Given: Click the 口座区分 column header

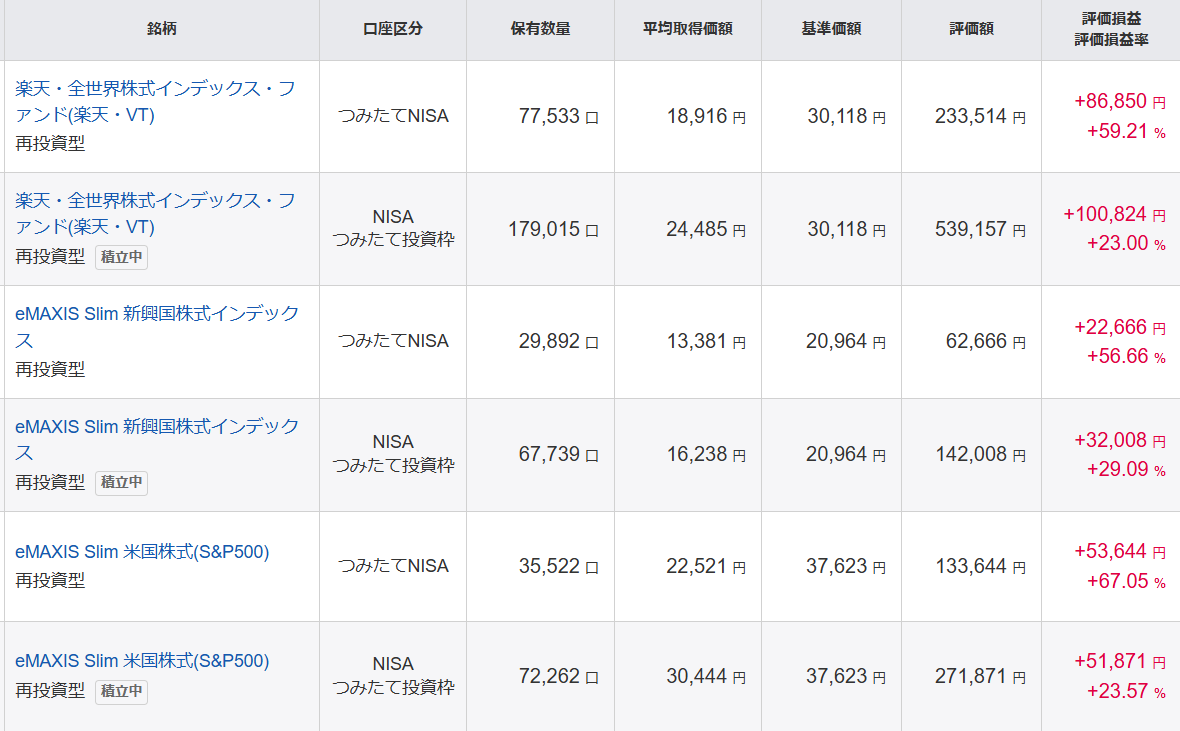Looking at the screenshot, I should [x=392, y=29].
